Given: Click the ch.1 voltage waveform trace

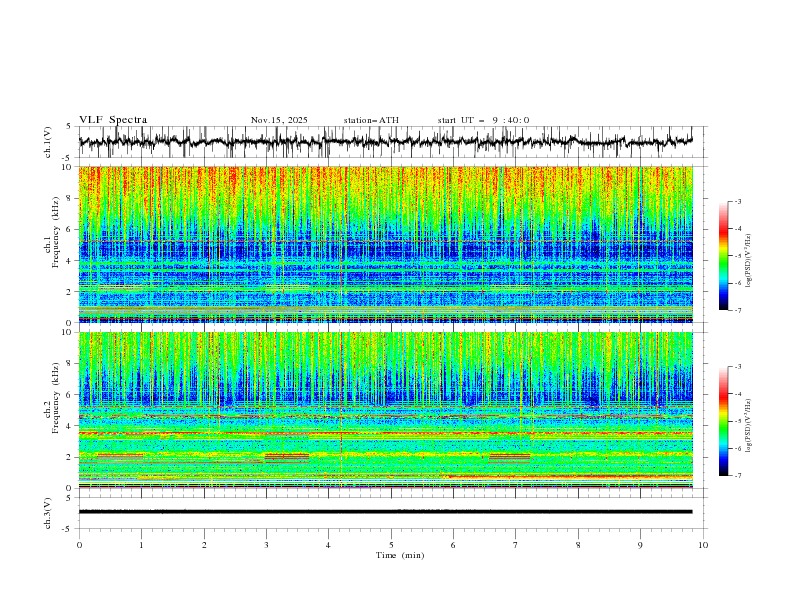Looking at the screenshot, I should click(x=385, y=141).
